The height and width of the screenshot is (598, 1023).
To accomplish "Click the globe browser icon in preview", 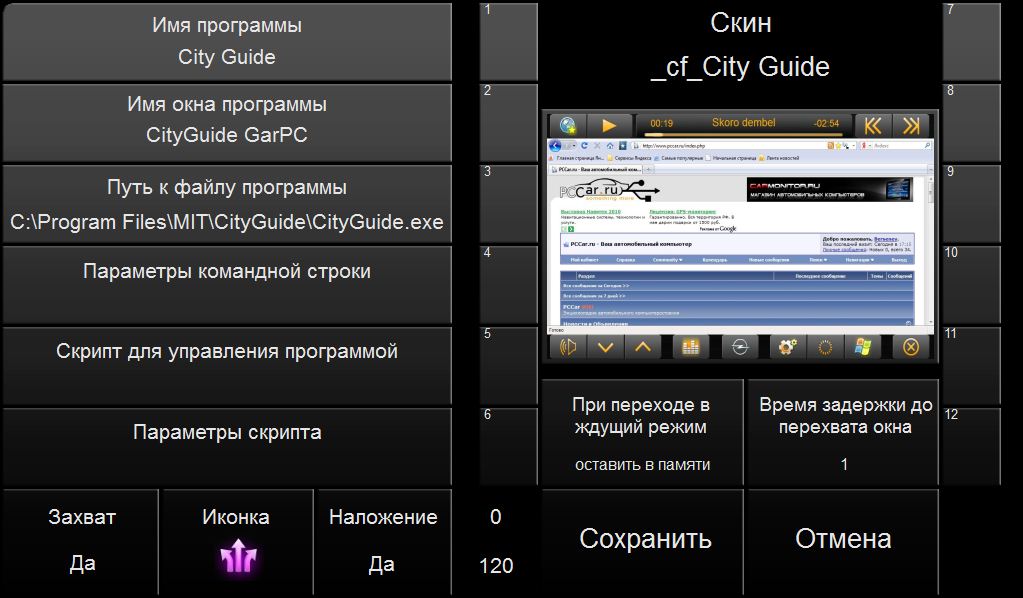I will point(569,125).
